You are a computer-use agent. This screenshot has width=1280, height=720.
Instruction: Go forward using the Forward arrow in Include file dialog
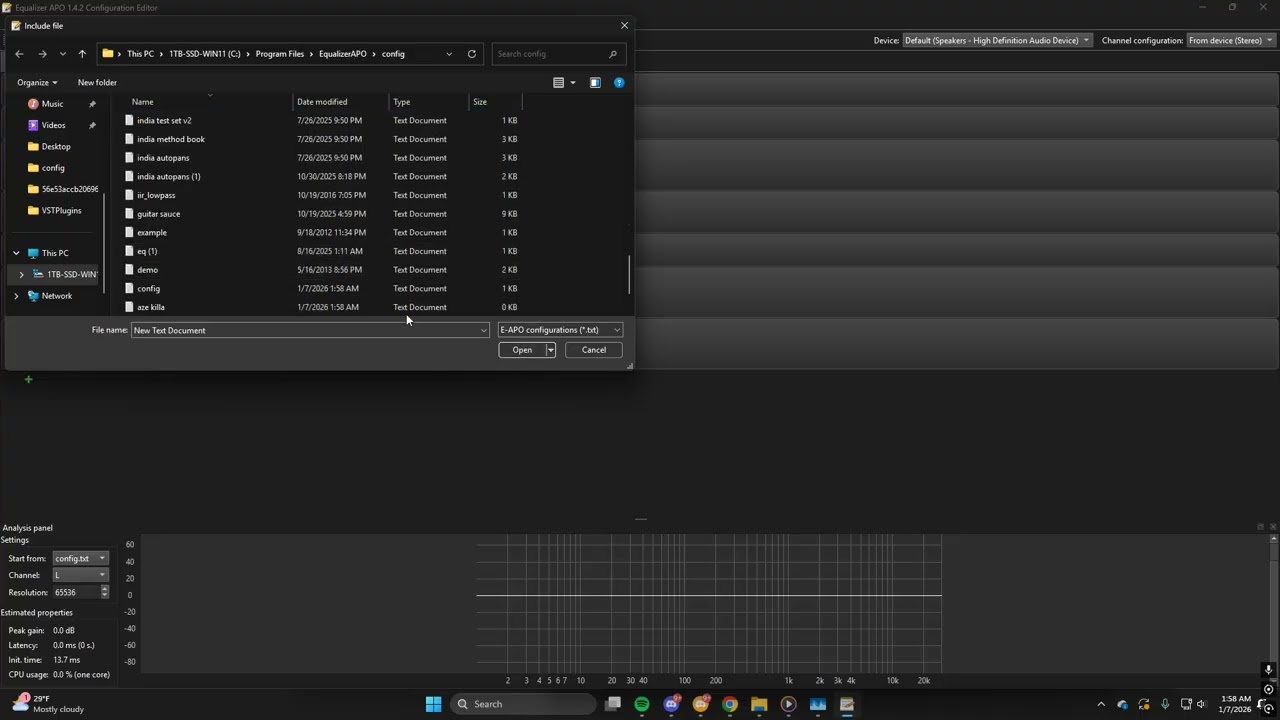(x=42, y=54)
